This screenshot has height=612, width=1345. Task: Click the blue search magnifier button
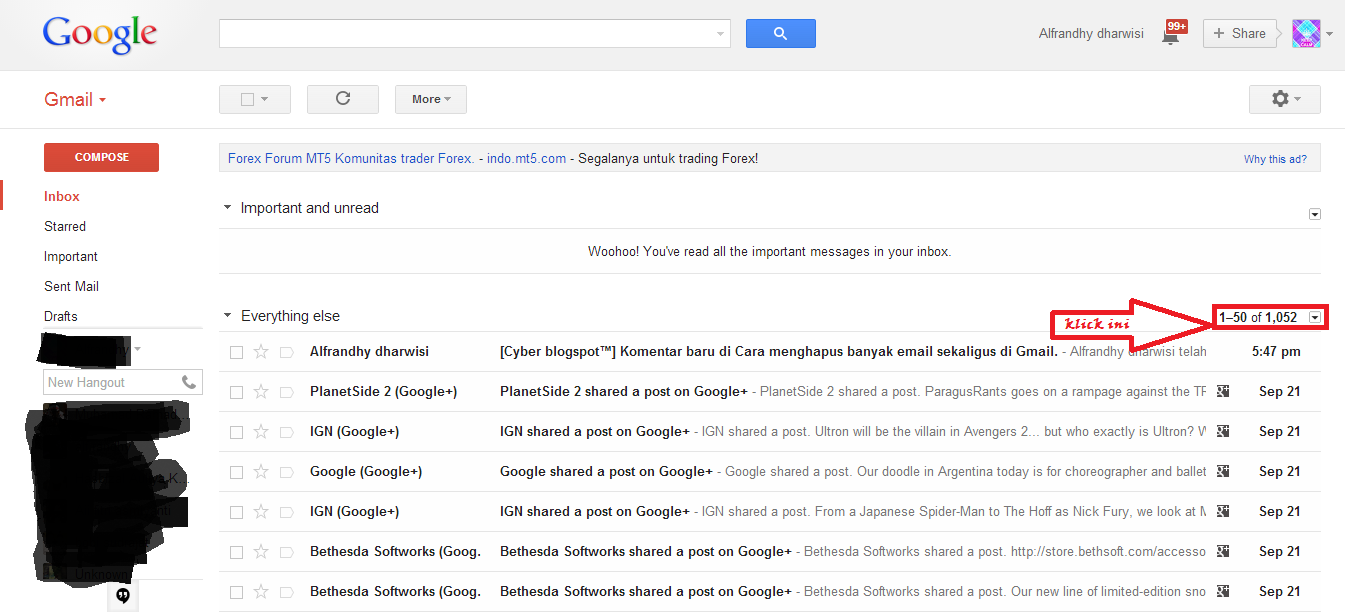(x=780, y=34)
